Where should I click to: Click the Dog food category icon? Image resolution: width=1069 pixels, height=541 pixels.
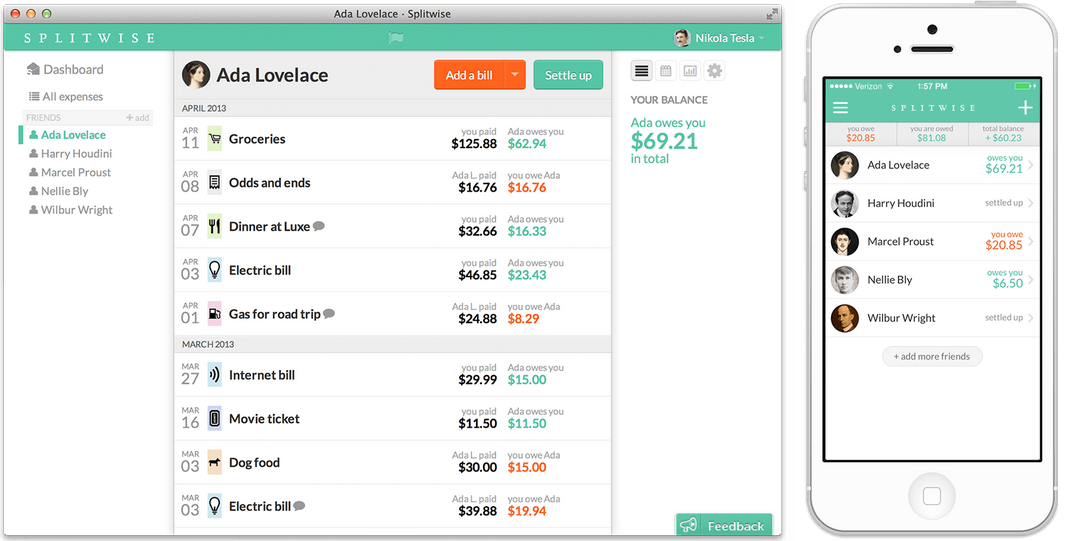click(215, 462)
